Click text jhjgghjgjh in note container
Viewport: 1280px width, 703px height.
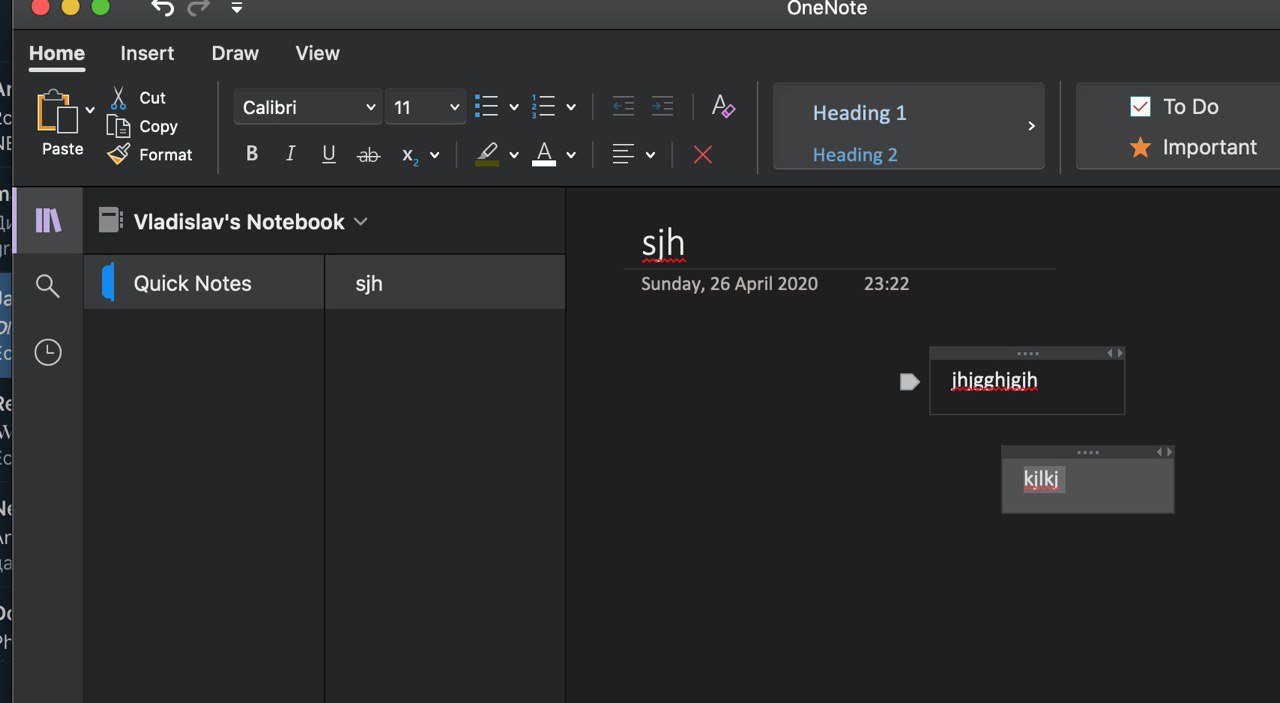tap(994, 381)
